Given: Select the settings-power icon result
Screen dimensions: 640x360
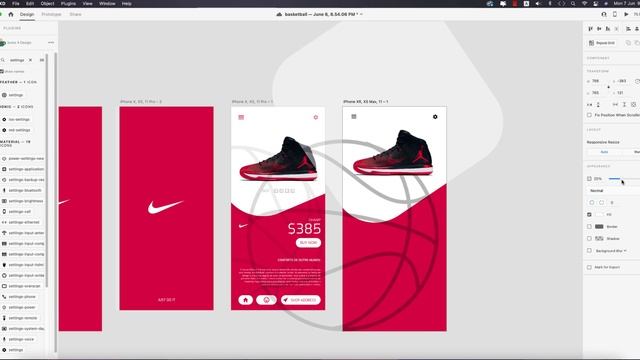Looking at the screenshot, I should (x=19, y=307).
